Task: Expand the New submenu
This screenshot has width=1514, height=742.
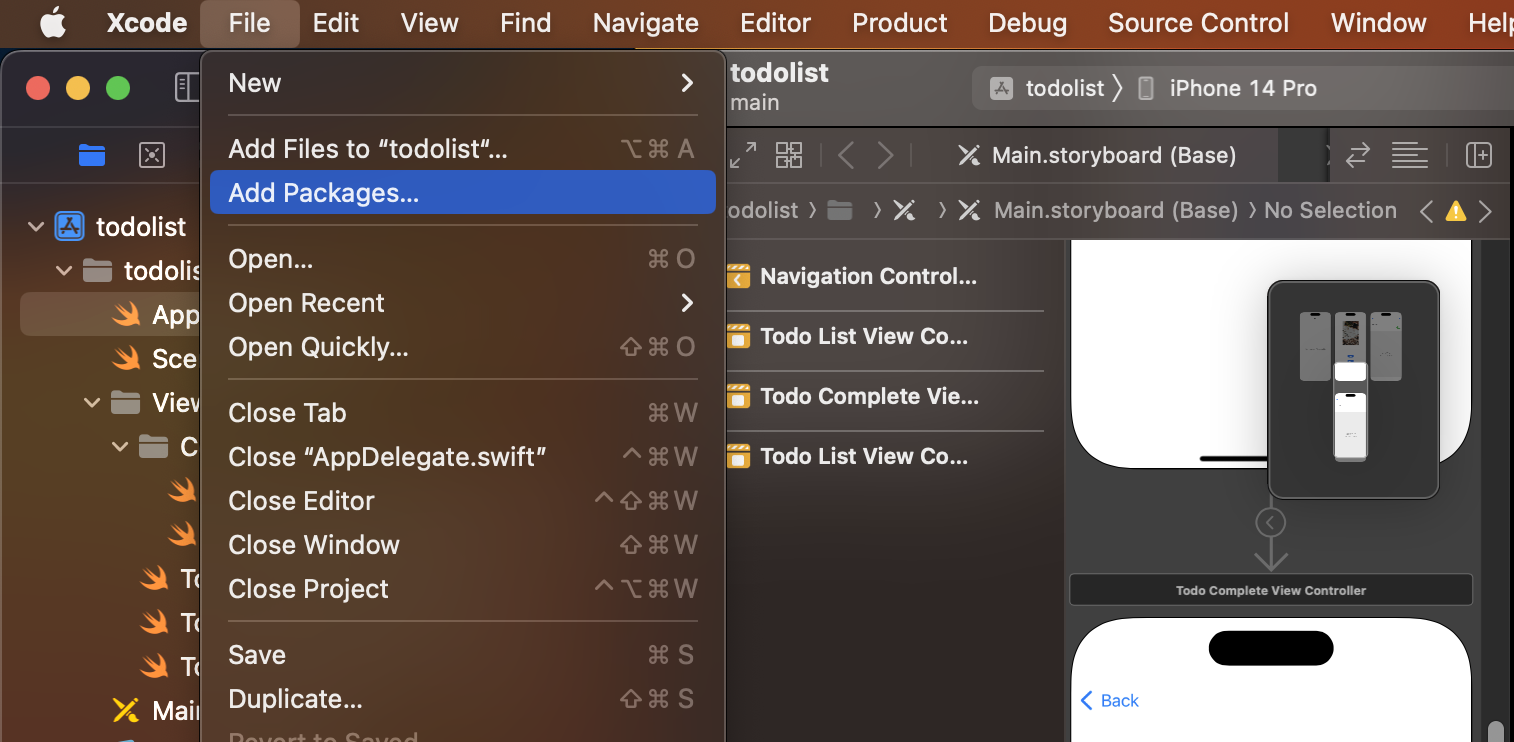Action: [463, 83]
